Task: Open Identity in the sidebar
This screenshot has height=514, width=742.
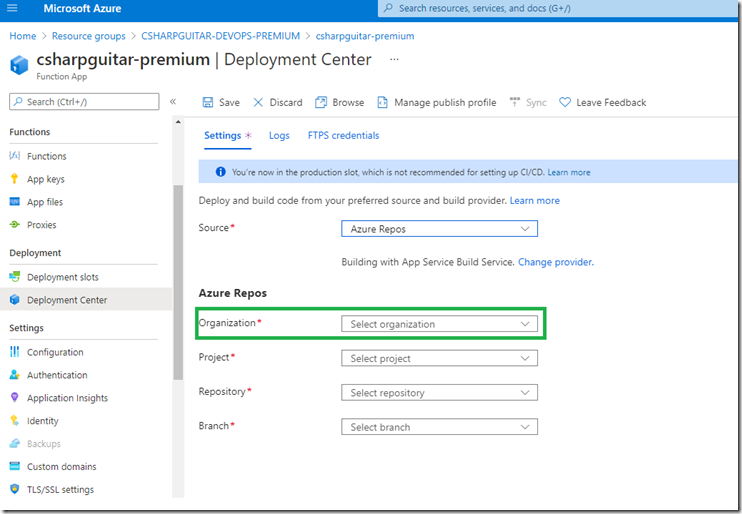Action: pos(43,421)
